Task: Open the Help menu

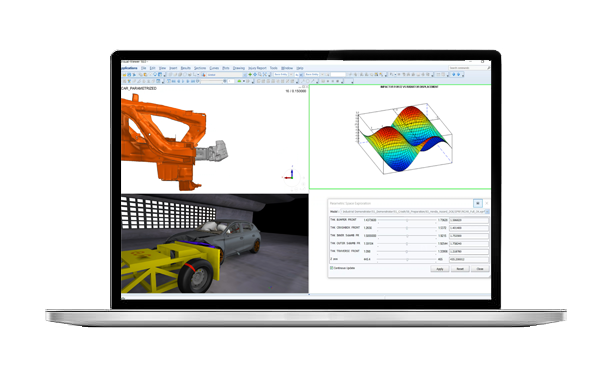Action: [x=300, y=68]
